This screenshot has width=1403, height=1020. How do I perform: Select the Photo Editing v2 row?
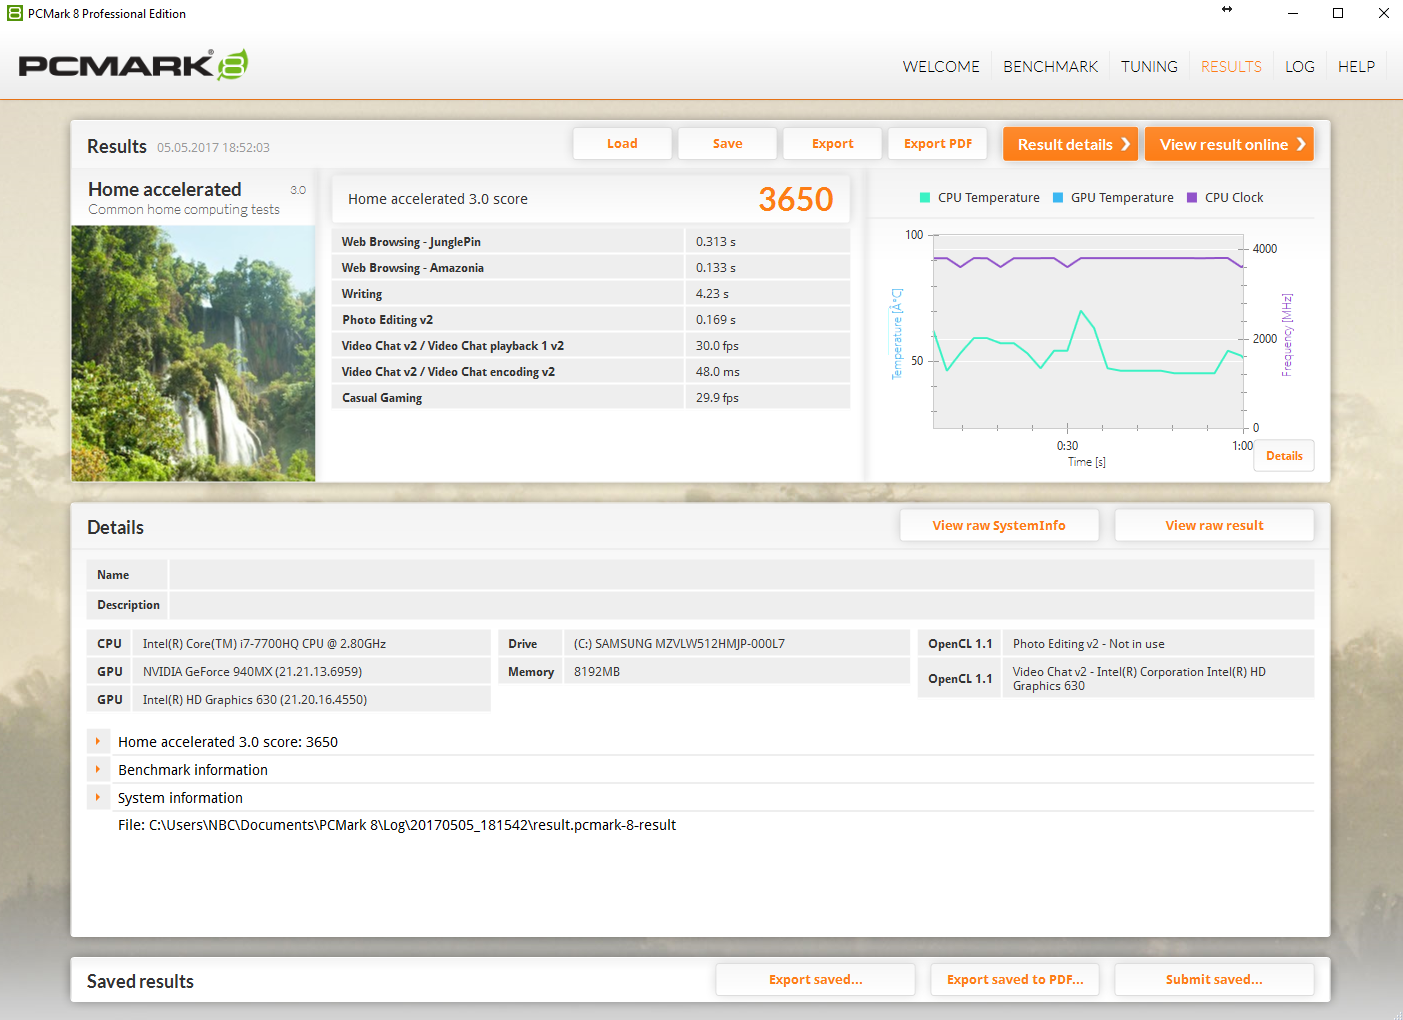pyautogui.click(x=590, y=320)
